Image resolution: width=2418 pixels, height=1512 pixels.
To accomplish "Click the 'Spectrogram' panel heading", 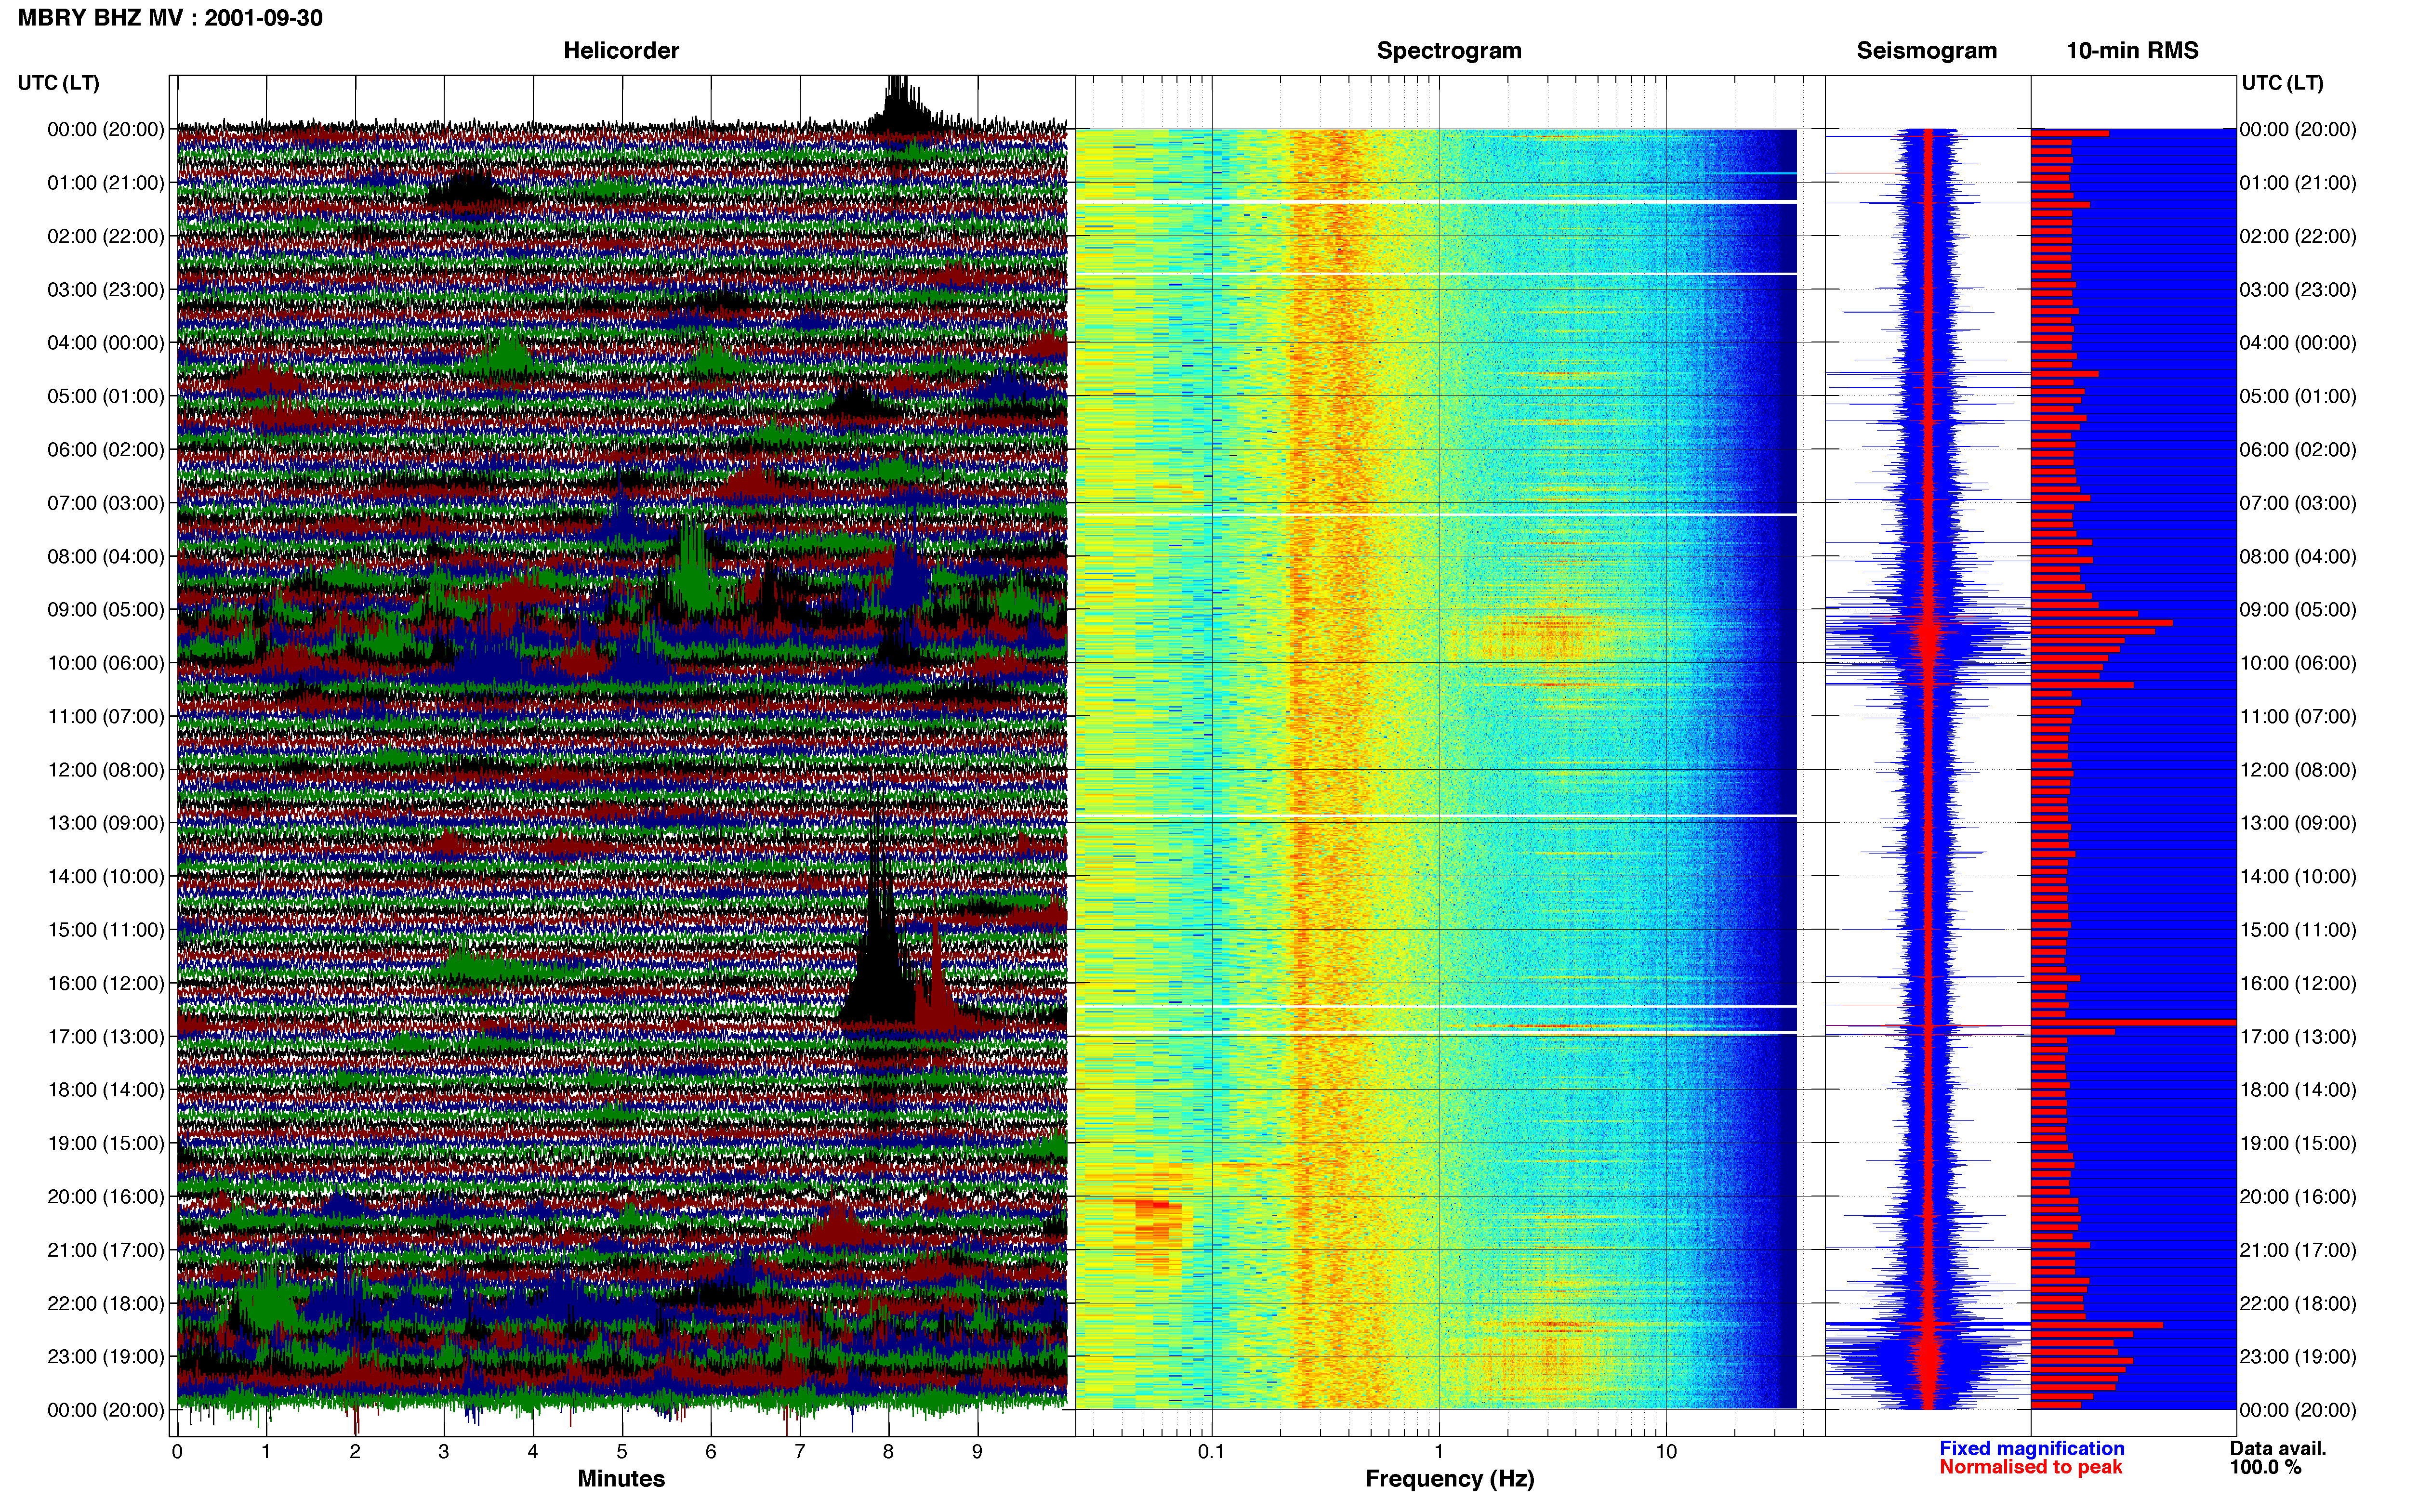I will point(1449,51).
